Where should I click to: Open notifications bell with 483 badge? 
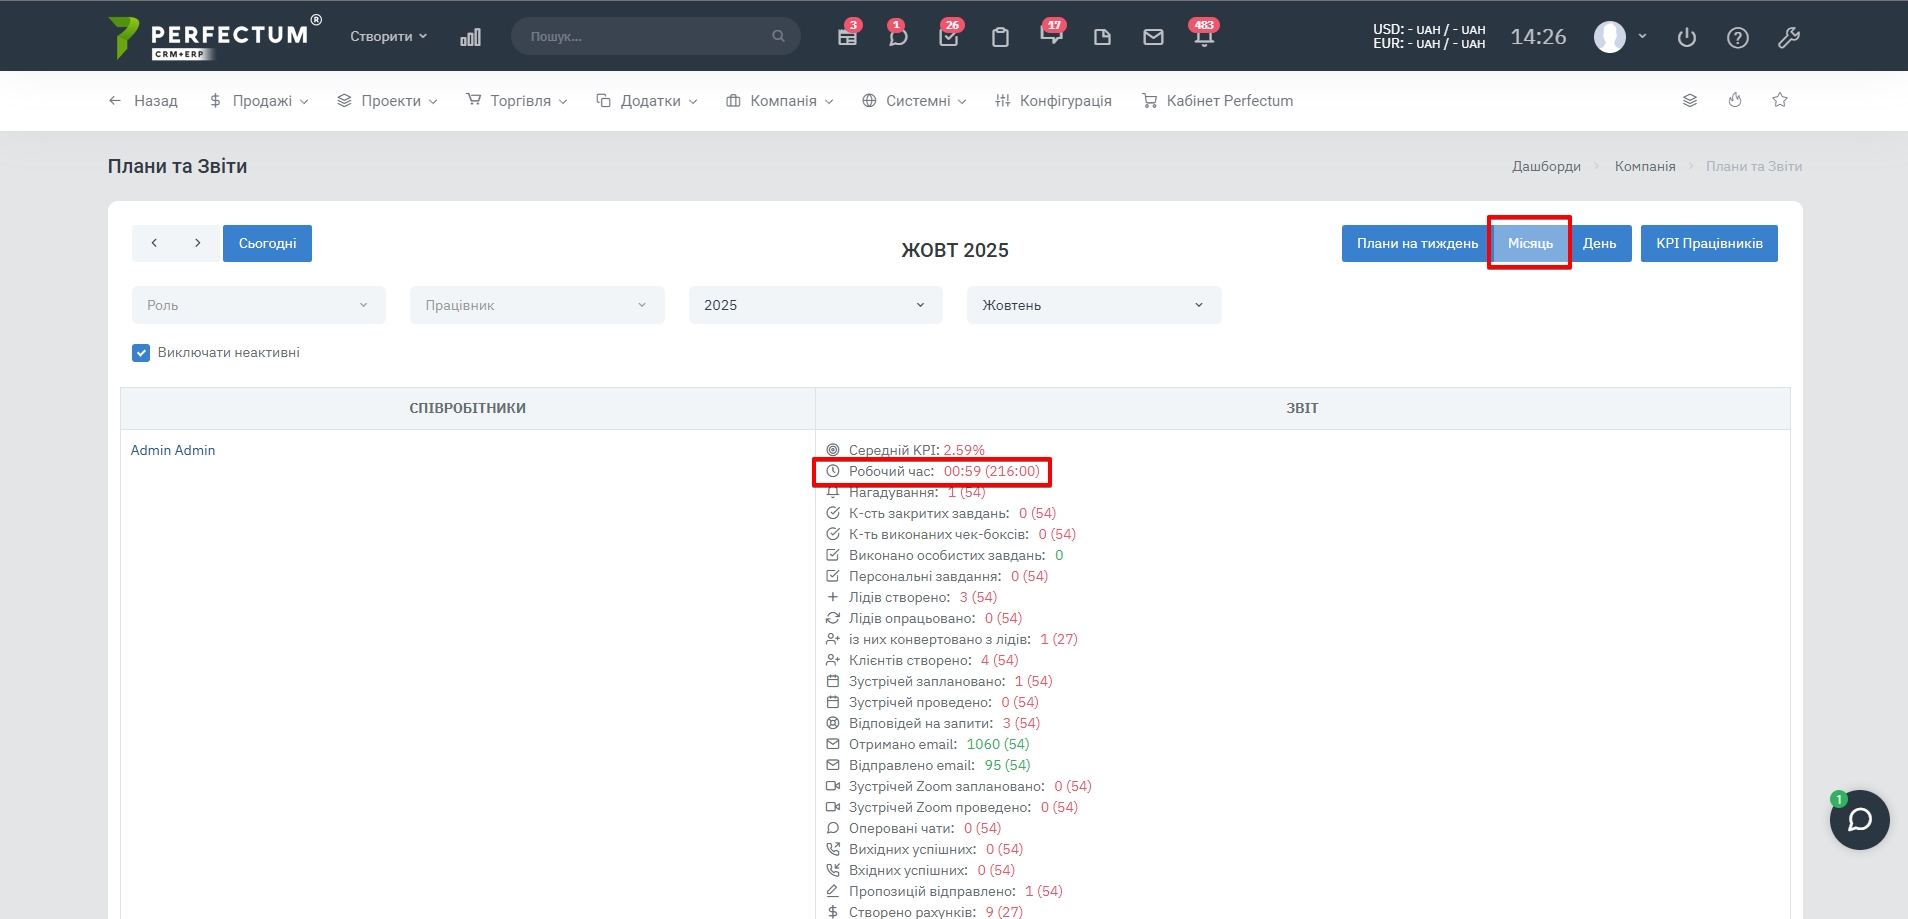1204,37
